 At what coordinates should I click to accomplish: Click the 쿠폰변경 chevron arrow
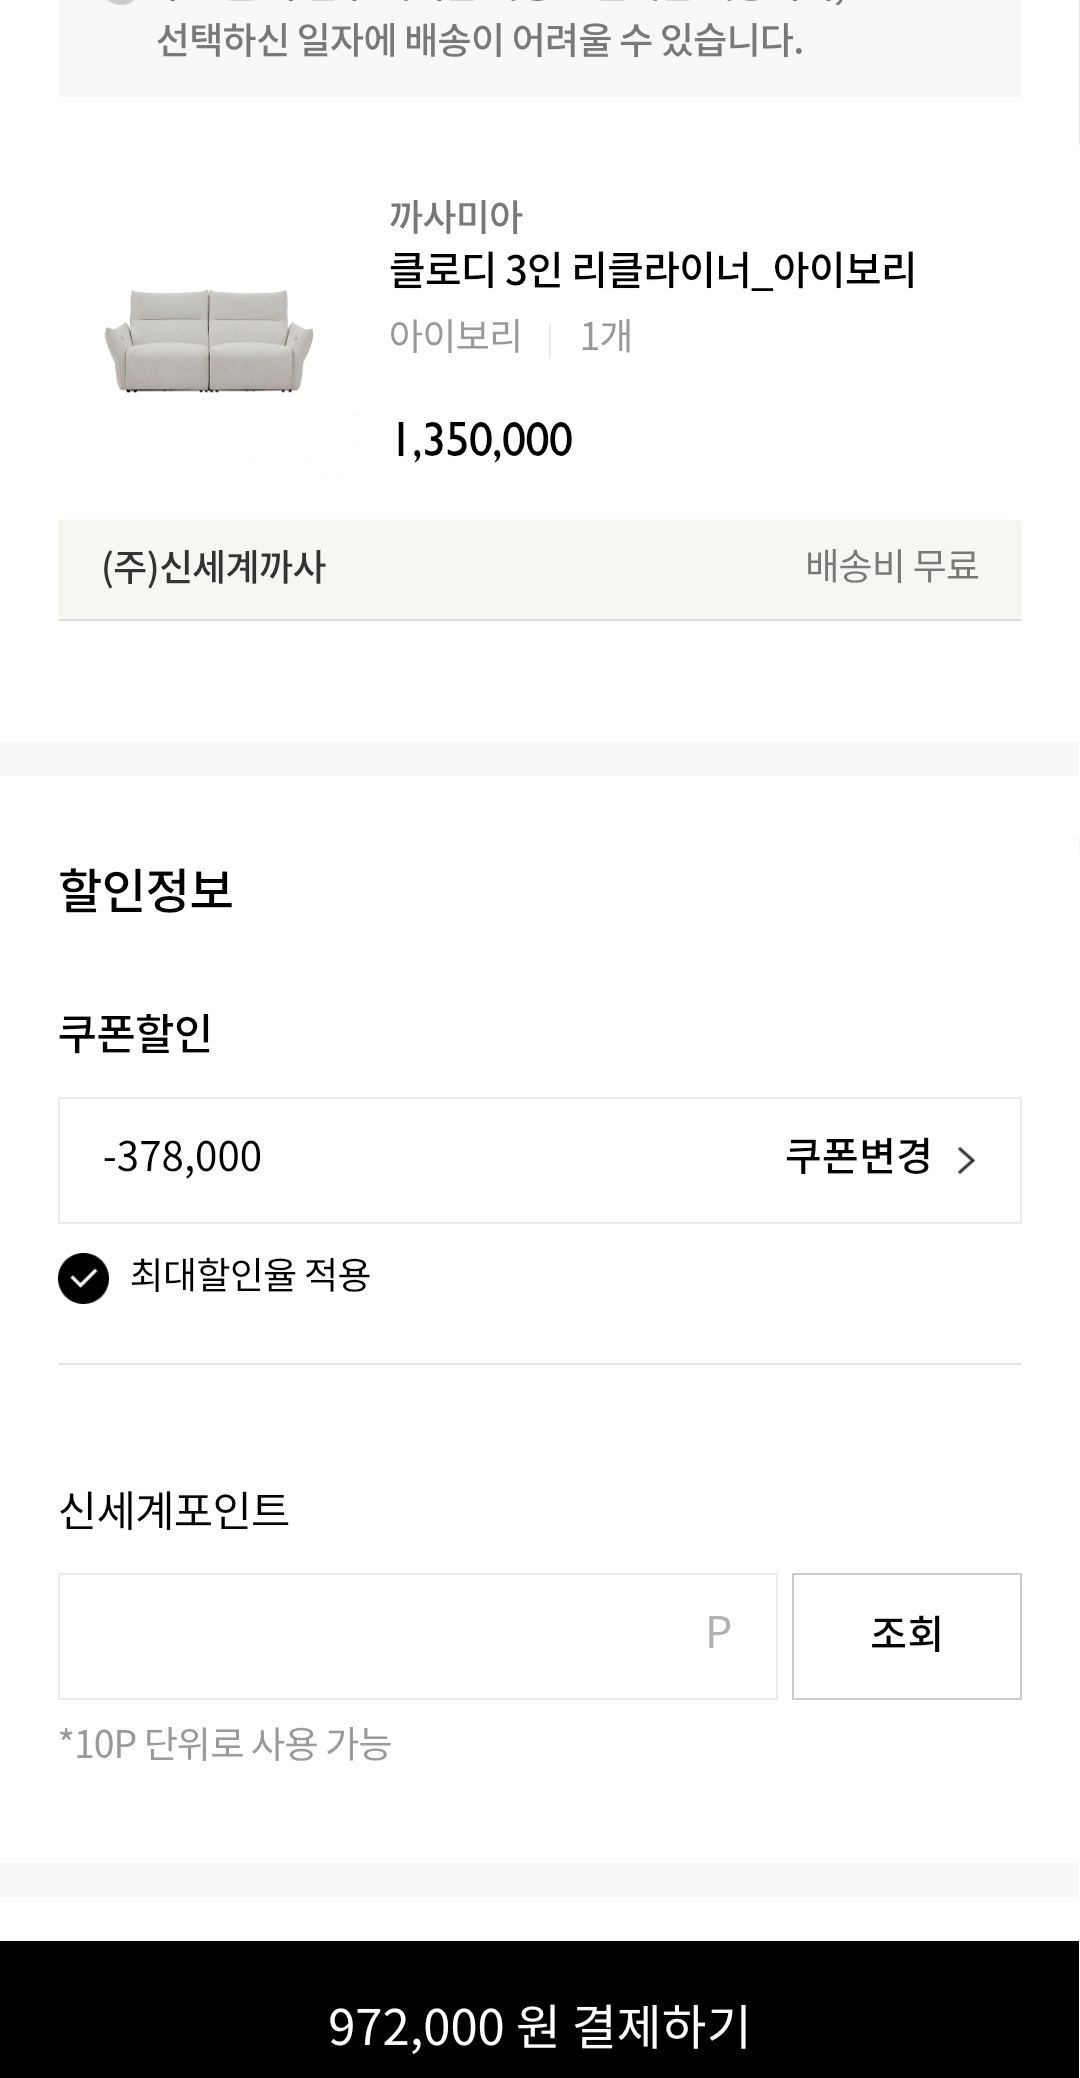966,1160
